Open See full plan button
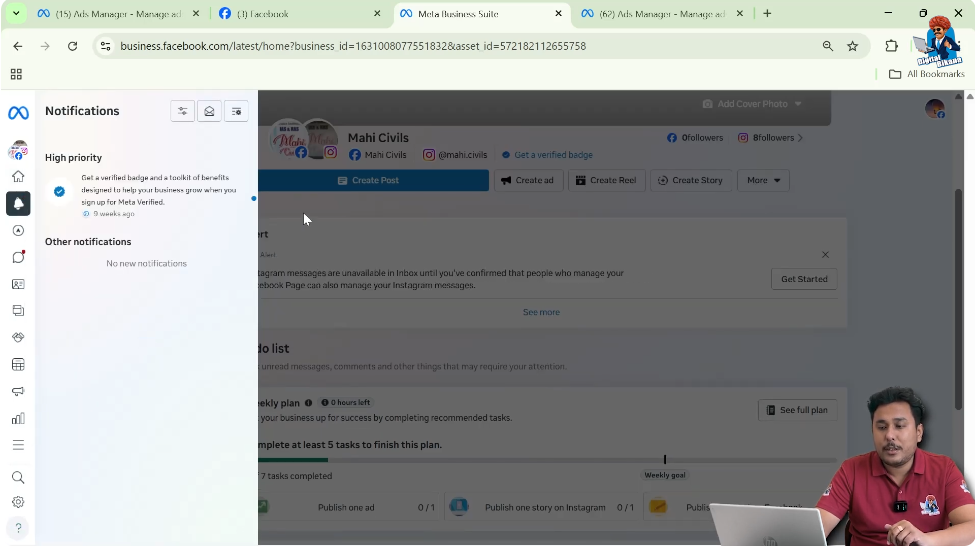The height and width of the screenshot is (547, 975). click(797, 410)
